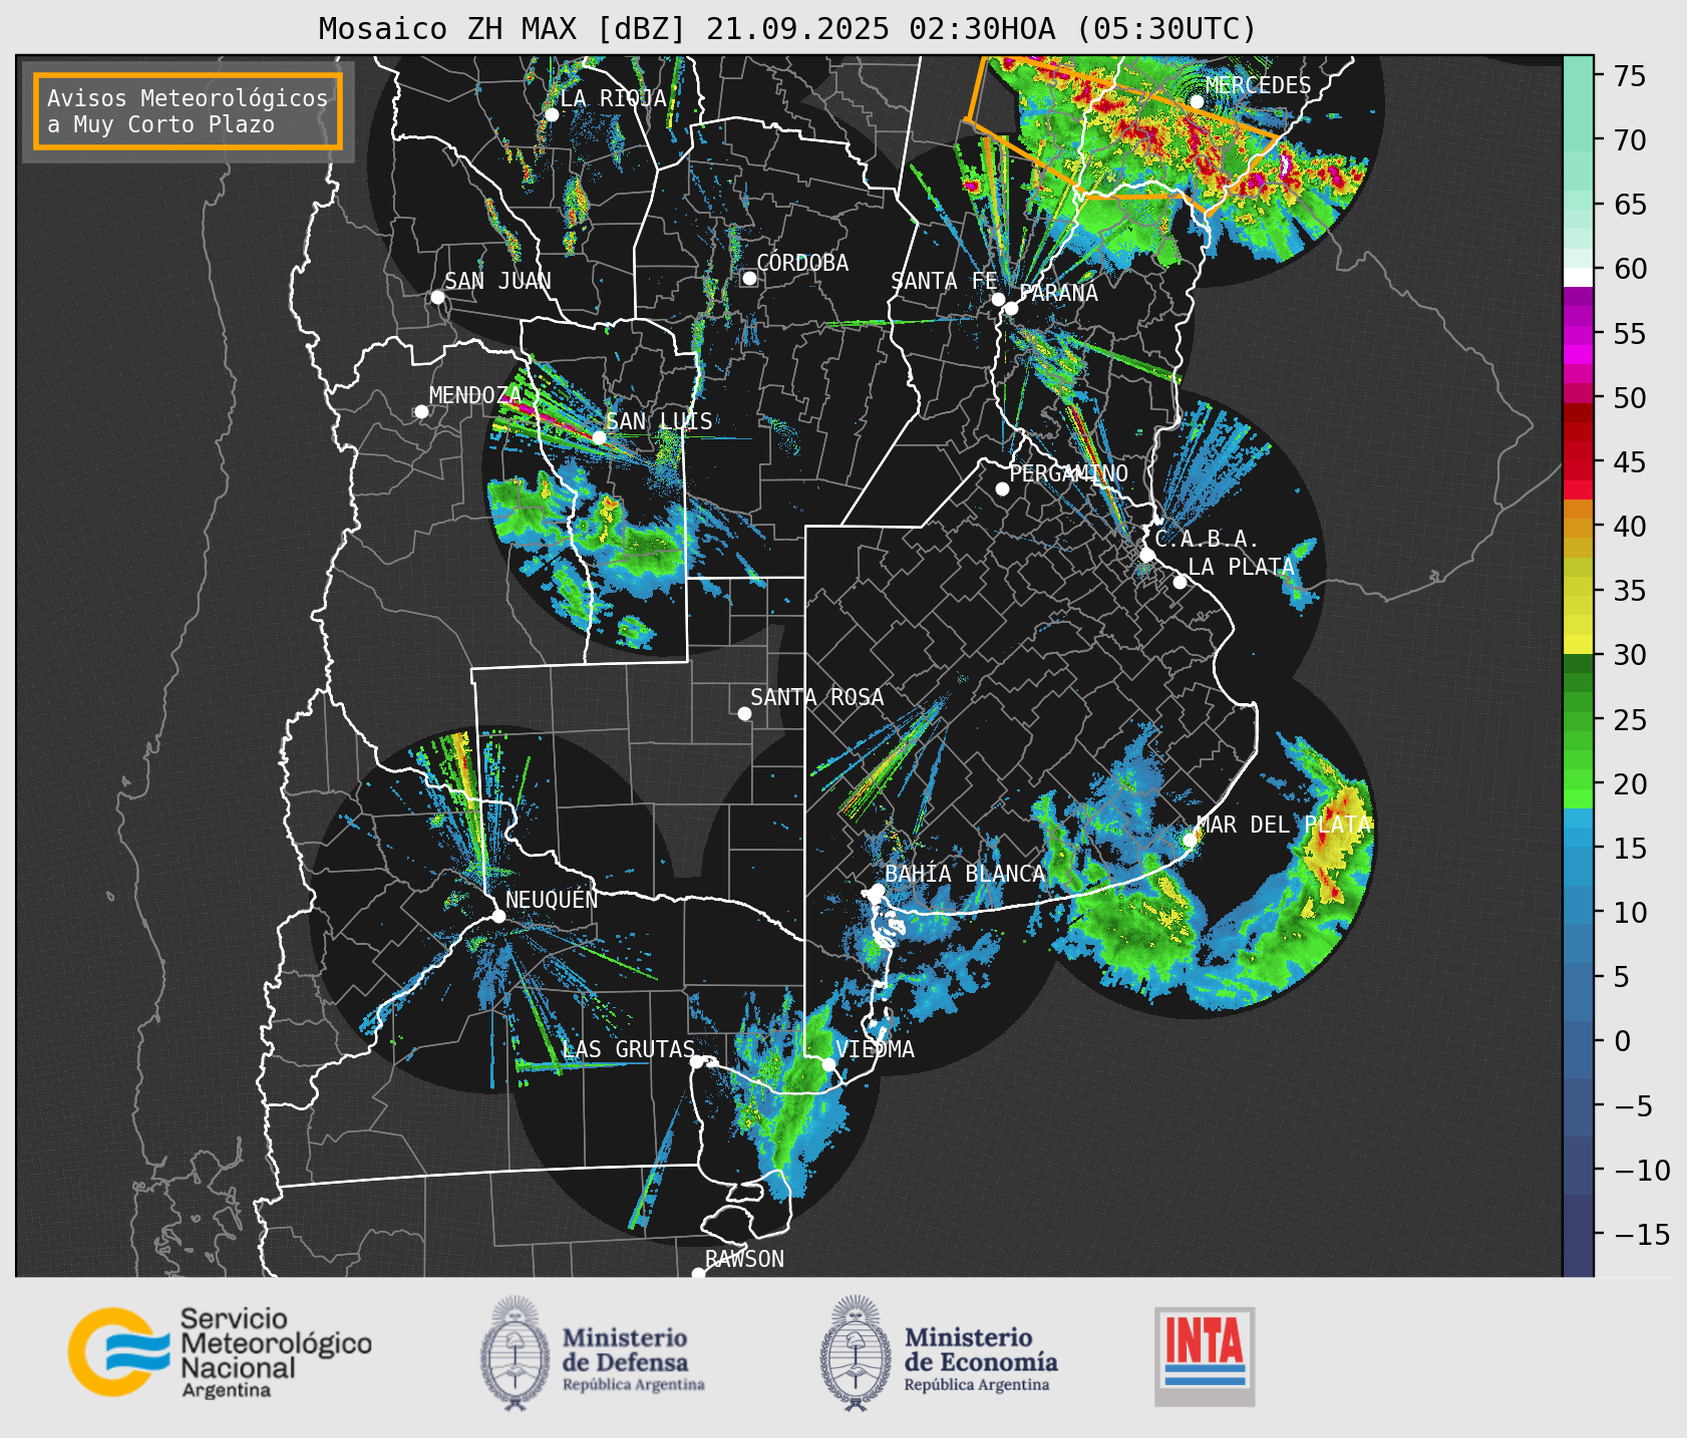1687x1438 pixels.
Task: Click the green 25 dBZ color band
Action: click(1578, 719)
